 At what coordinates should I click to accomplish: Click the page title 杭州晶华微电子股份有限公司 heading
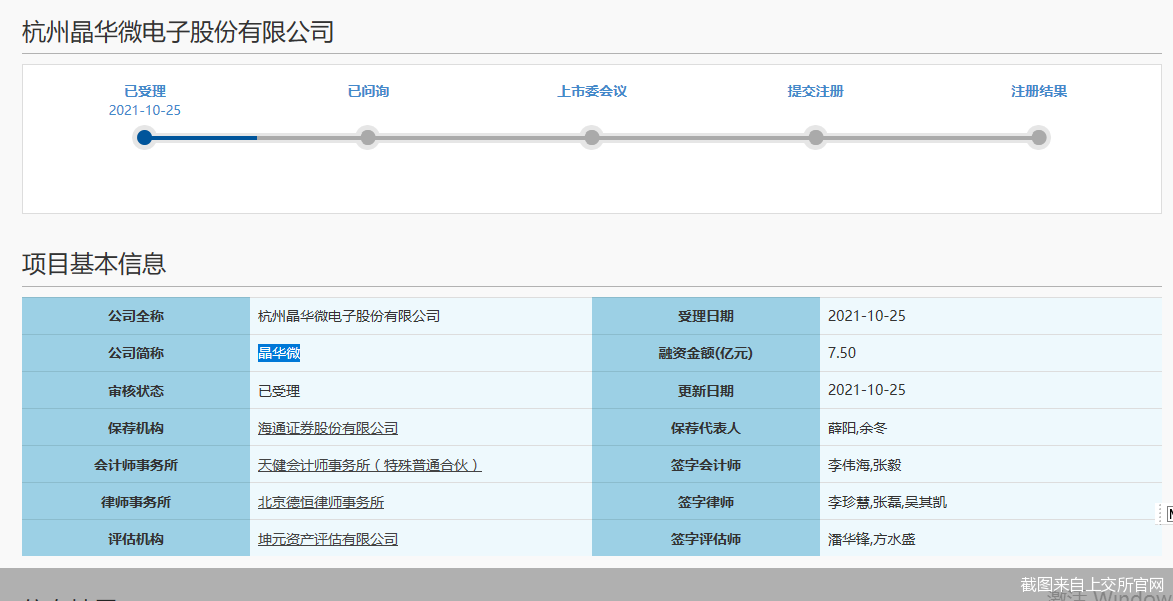pos(178,33)
